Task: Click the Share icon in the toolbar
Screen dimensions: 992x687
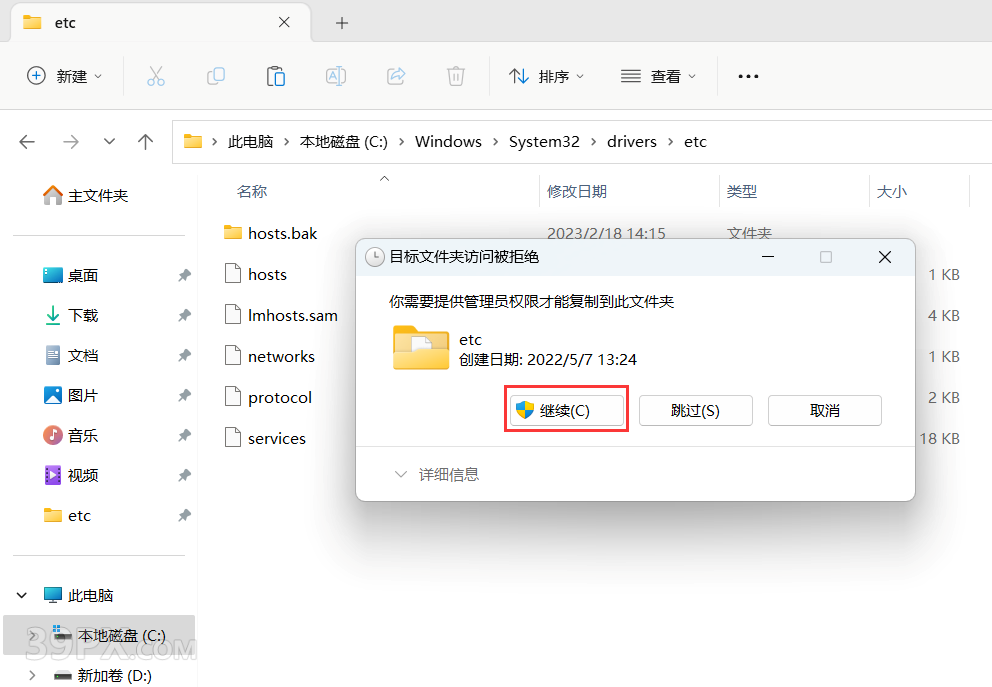Action: click(x=396, y=75)
